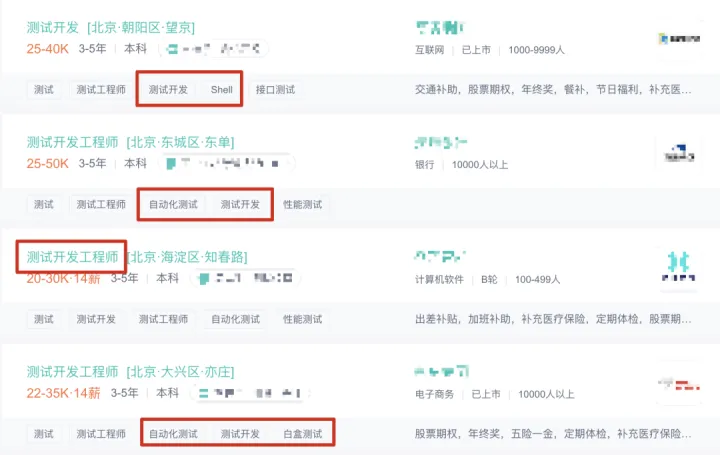The width and height of the screenshot is (720, 455).
Task: Open the 测试开发工程师 北京·大兴区·亦庄 job listing
Action: click(x=130, y=371)
